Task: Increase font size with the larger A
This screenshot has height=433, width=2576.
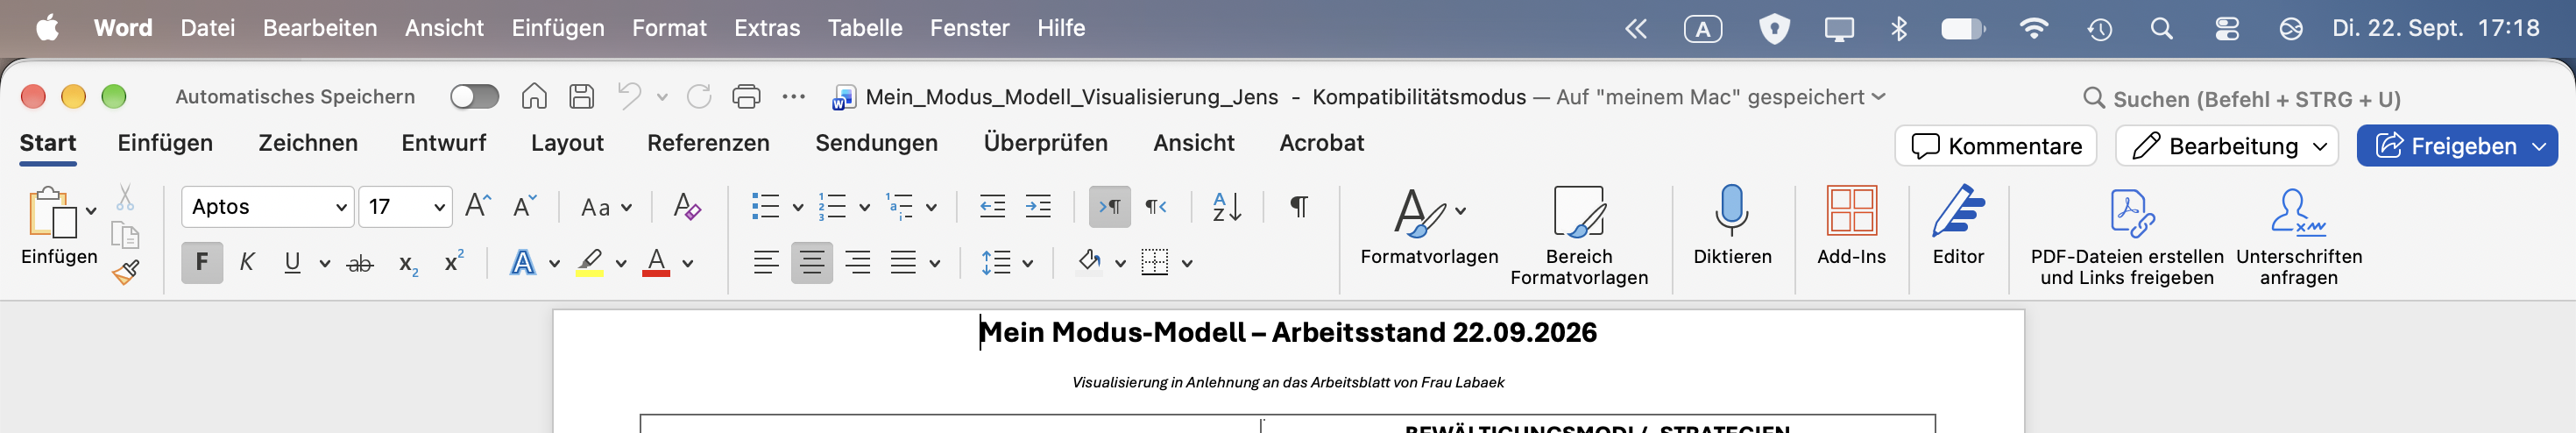Action: (x=478, y=206)
